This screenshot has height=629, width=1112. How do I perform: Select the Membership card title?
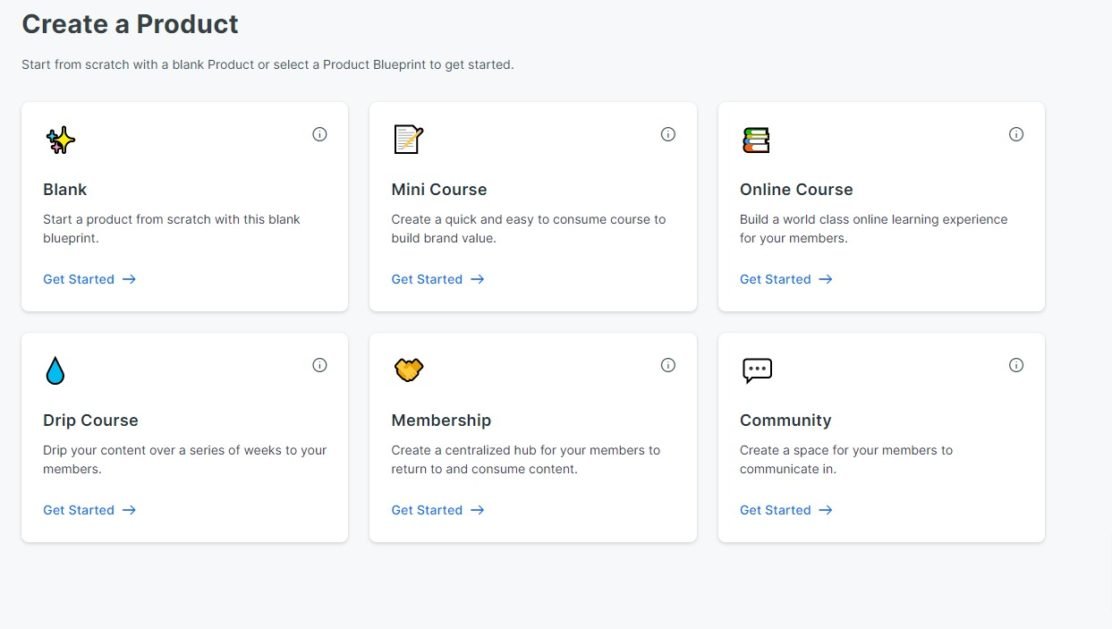[441, 421]
